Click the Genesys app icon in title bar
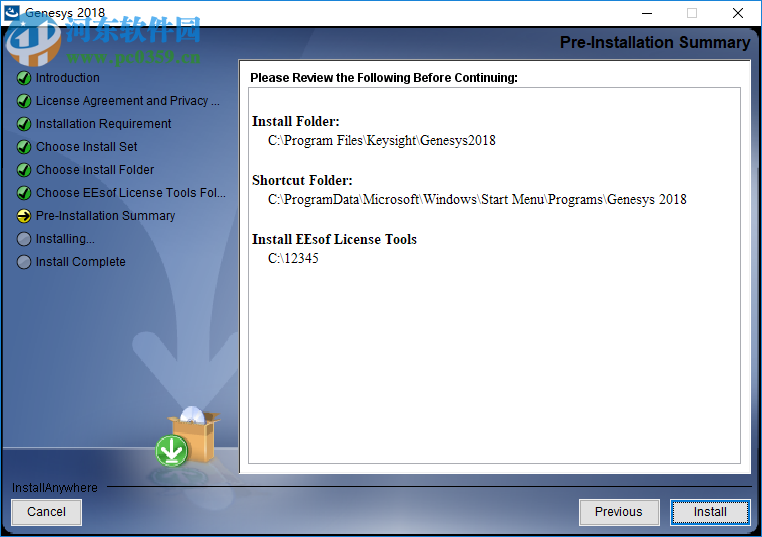Screen dimensions: 762x537 [12, 13]
